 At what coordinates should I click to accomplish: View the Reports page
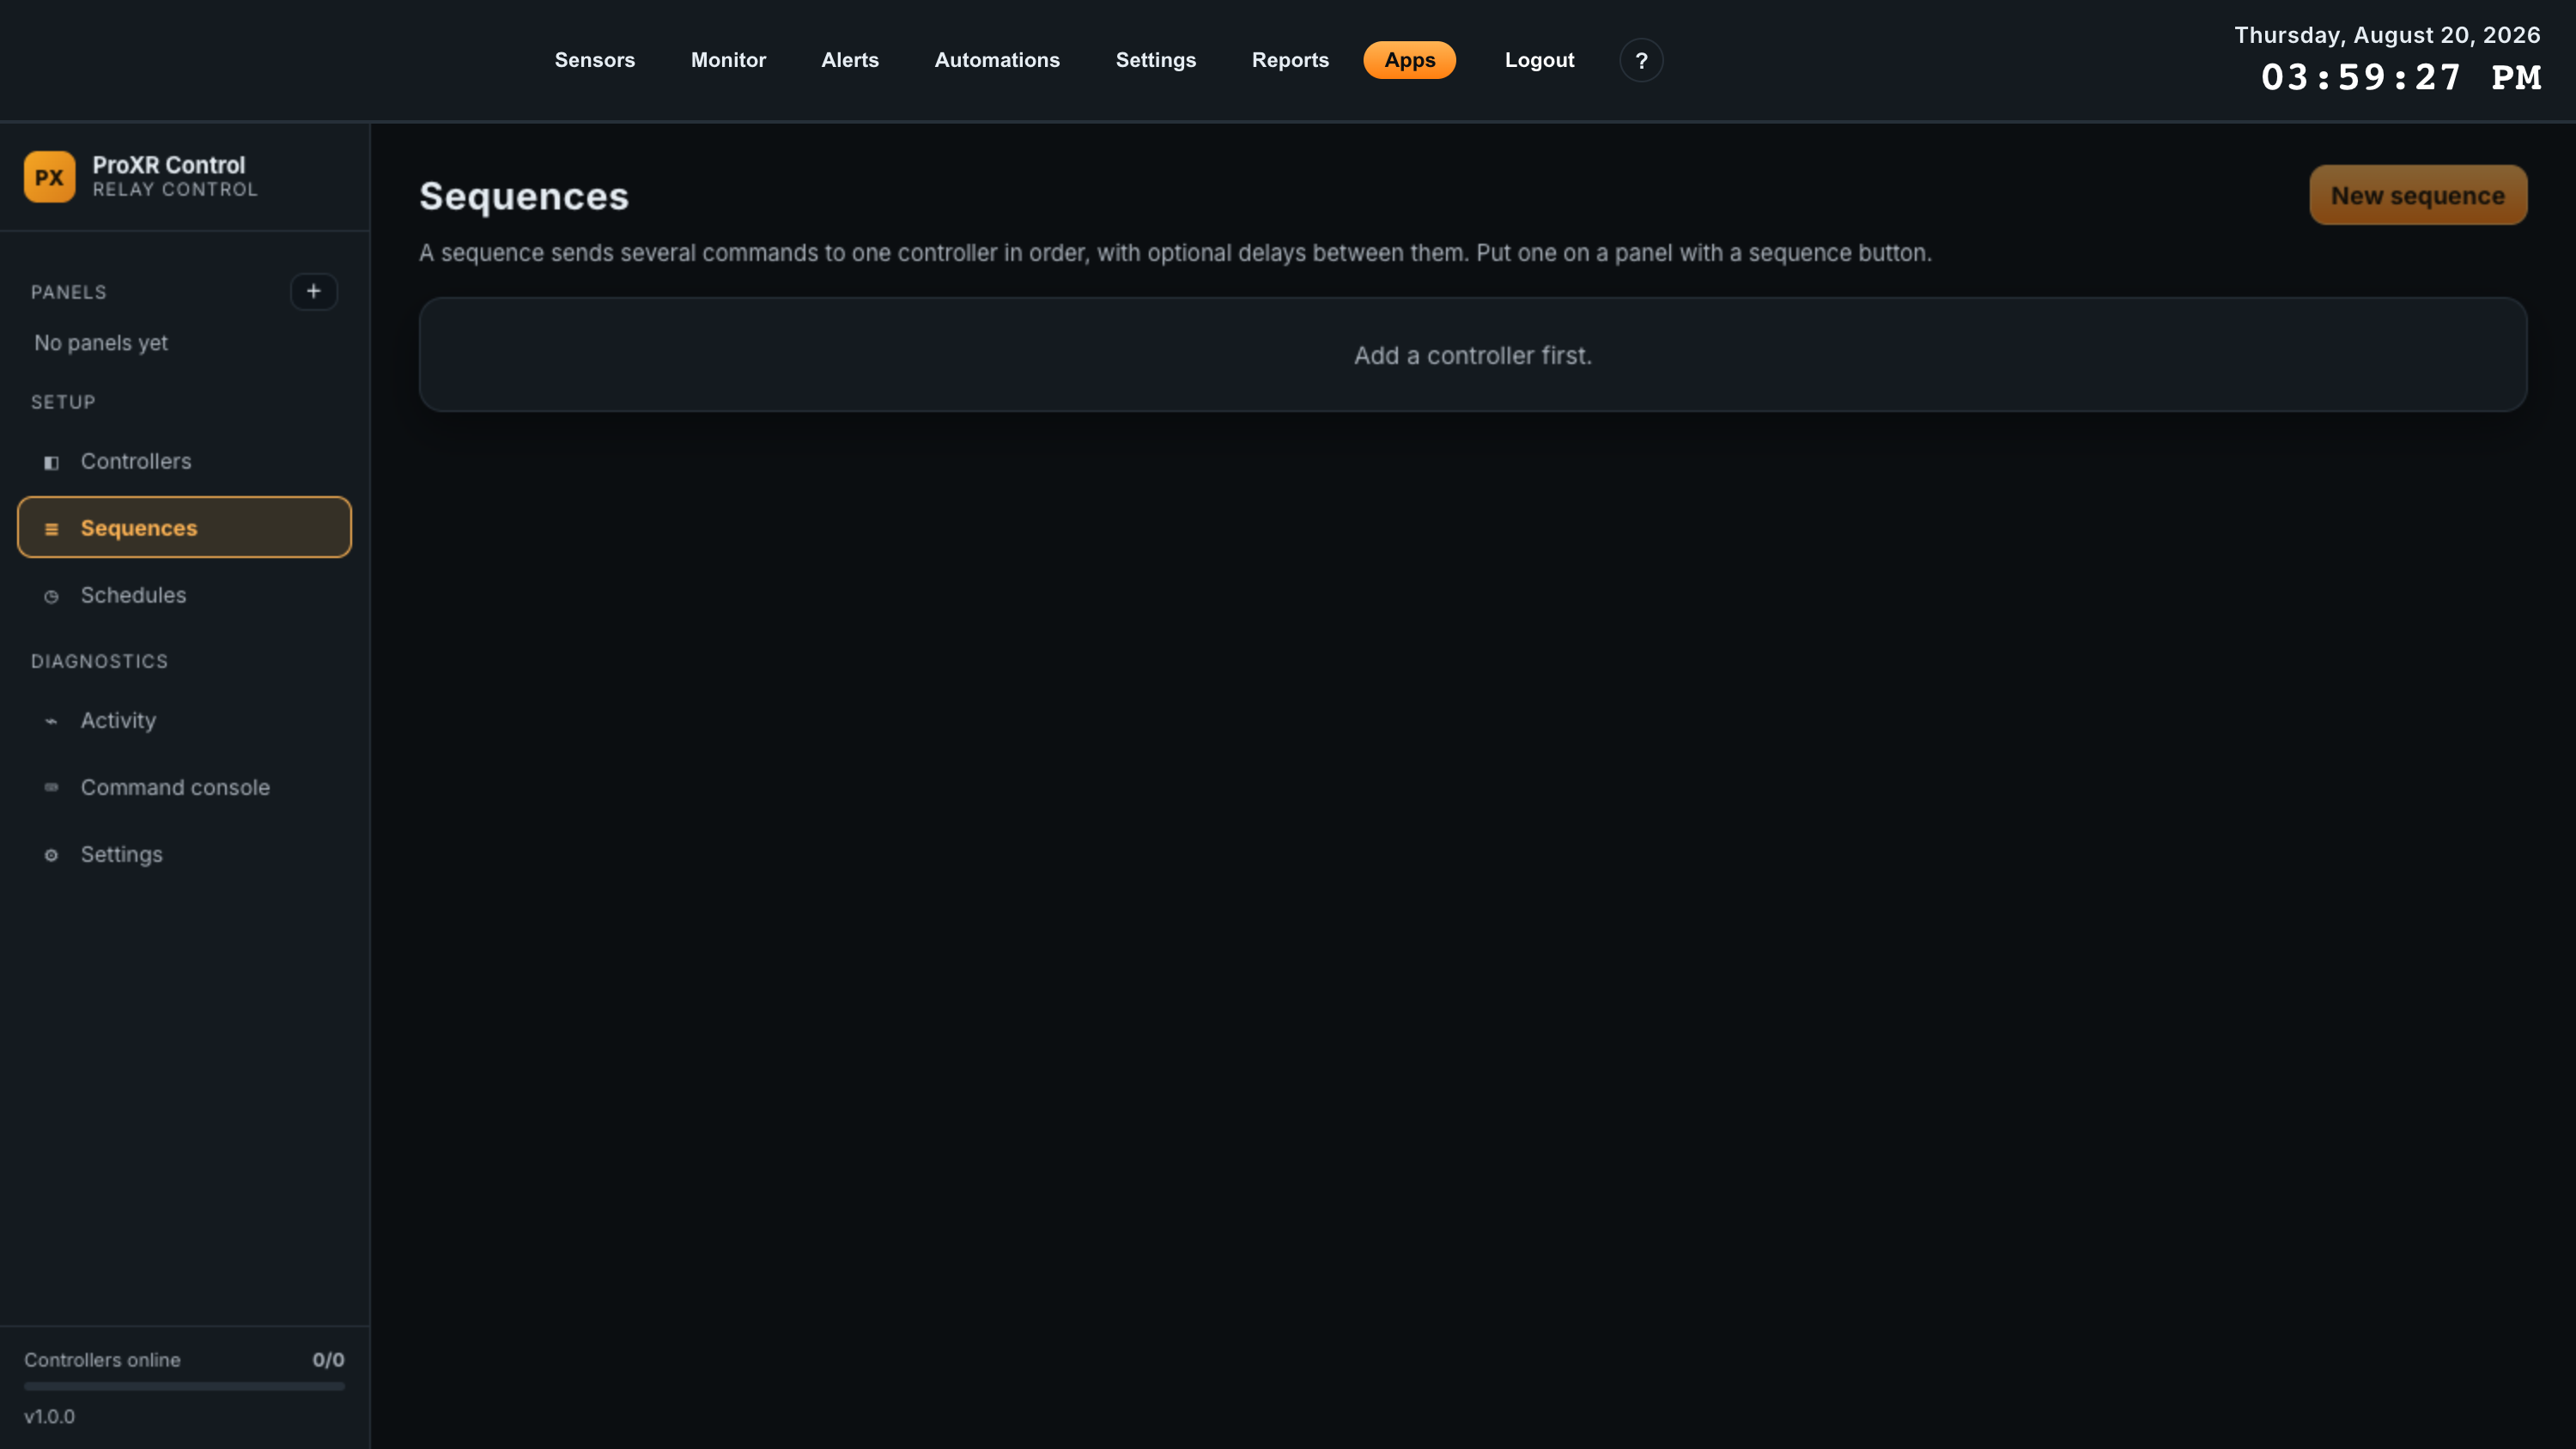1290,60
